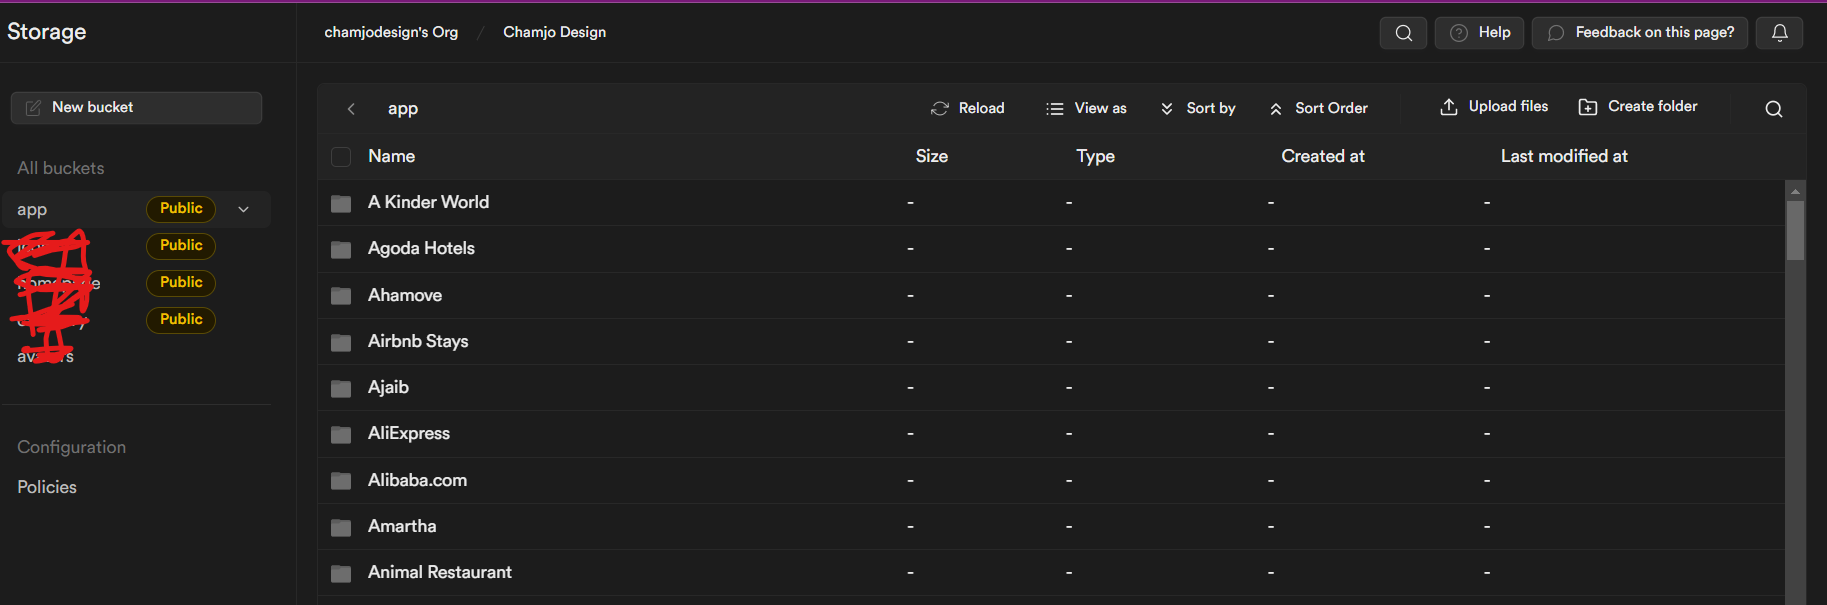This screenshot has width=1827, height=605.
Task: Open the 'Agoda Hotels' folder name
Action: [x=421, y=248]
